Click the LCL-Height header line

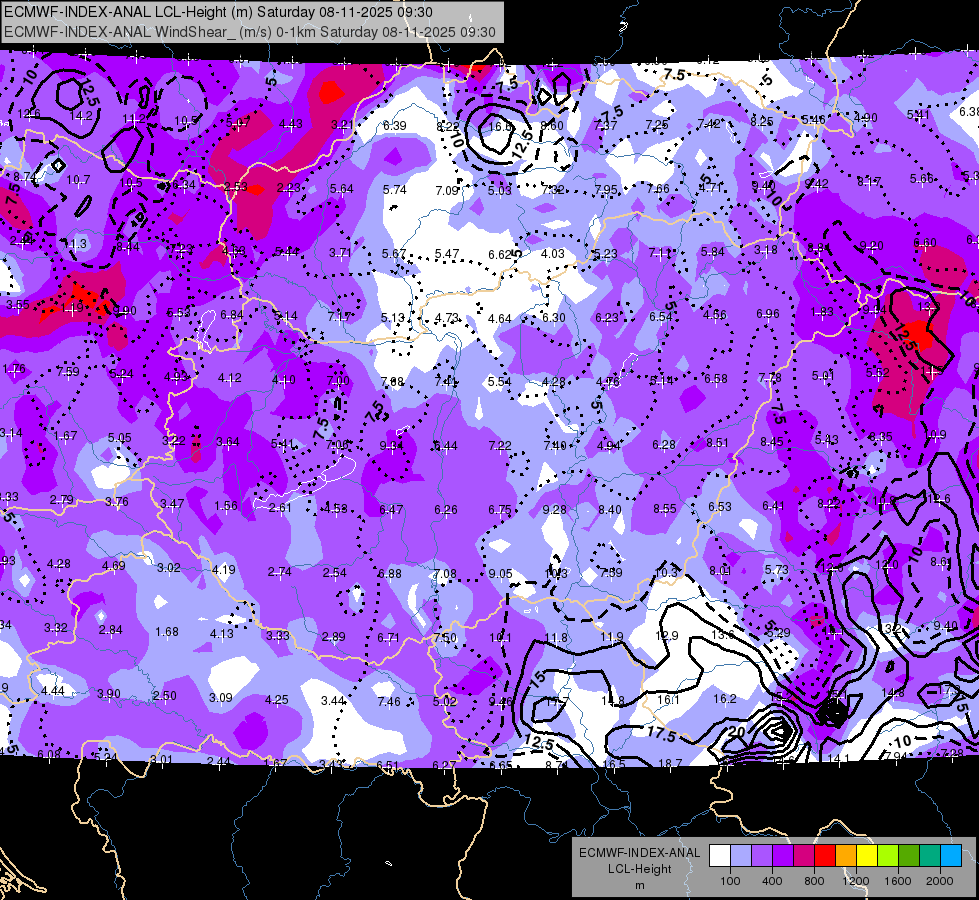click(x=218, y=12)
